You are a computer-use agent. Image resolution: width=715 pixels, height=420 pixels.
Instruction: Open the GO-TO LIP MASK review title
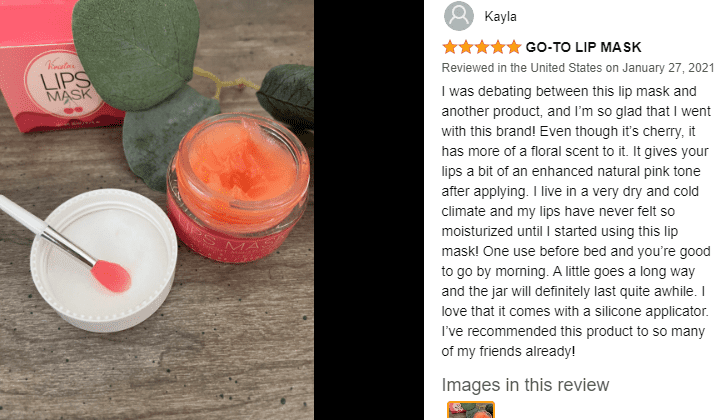583,47
